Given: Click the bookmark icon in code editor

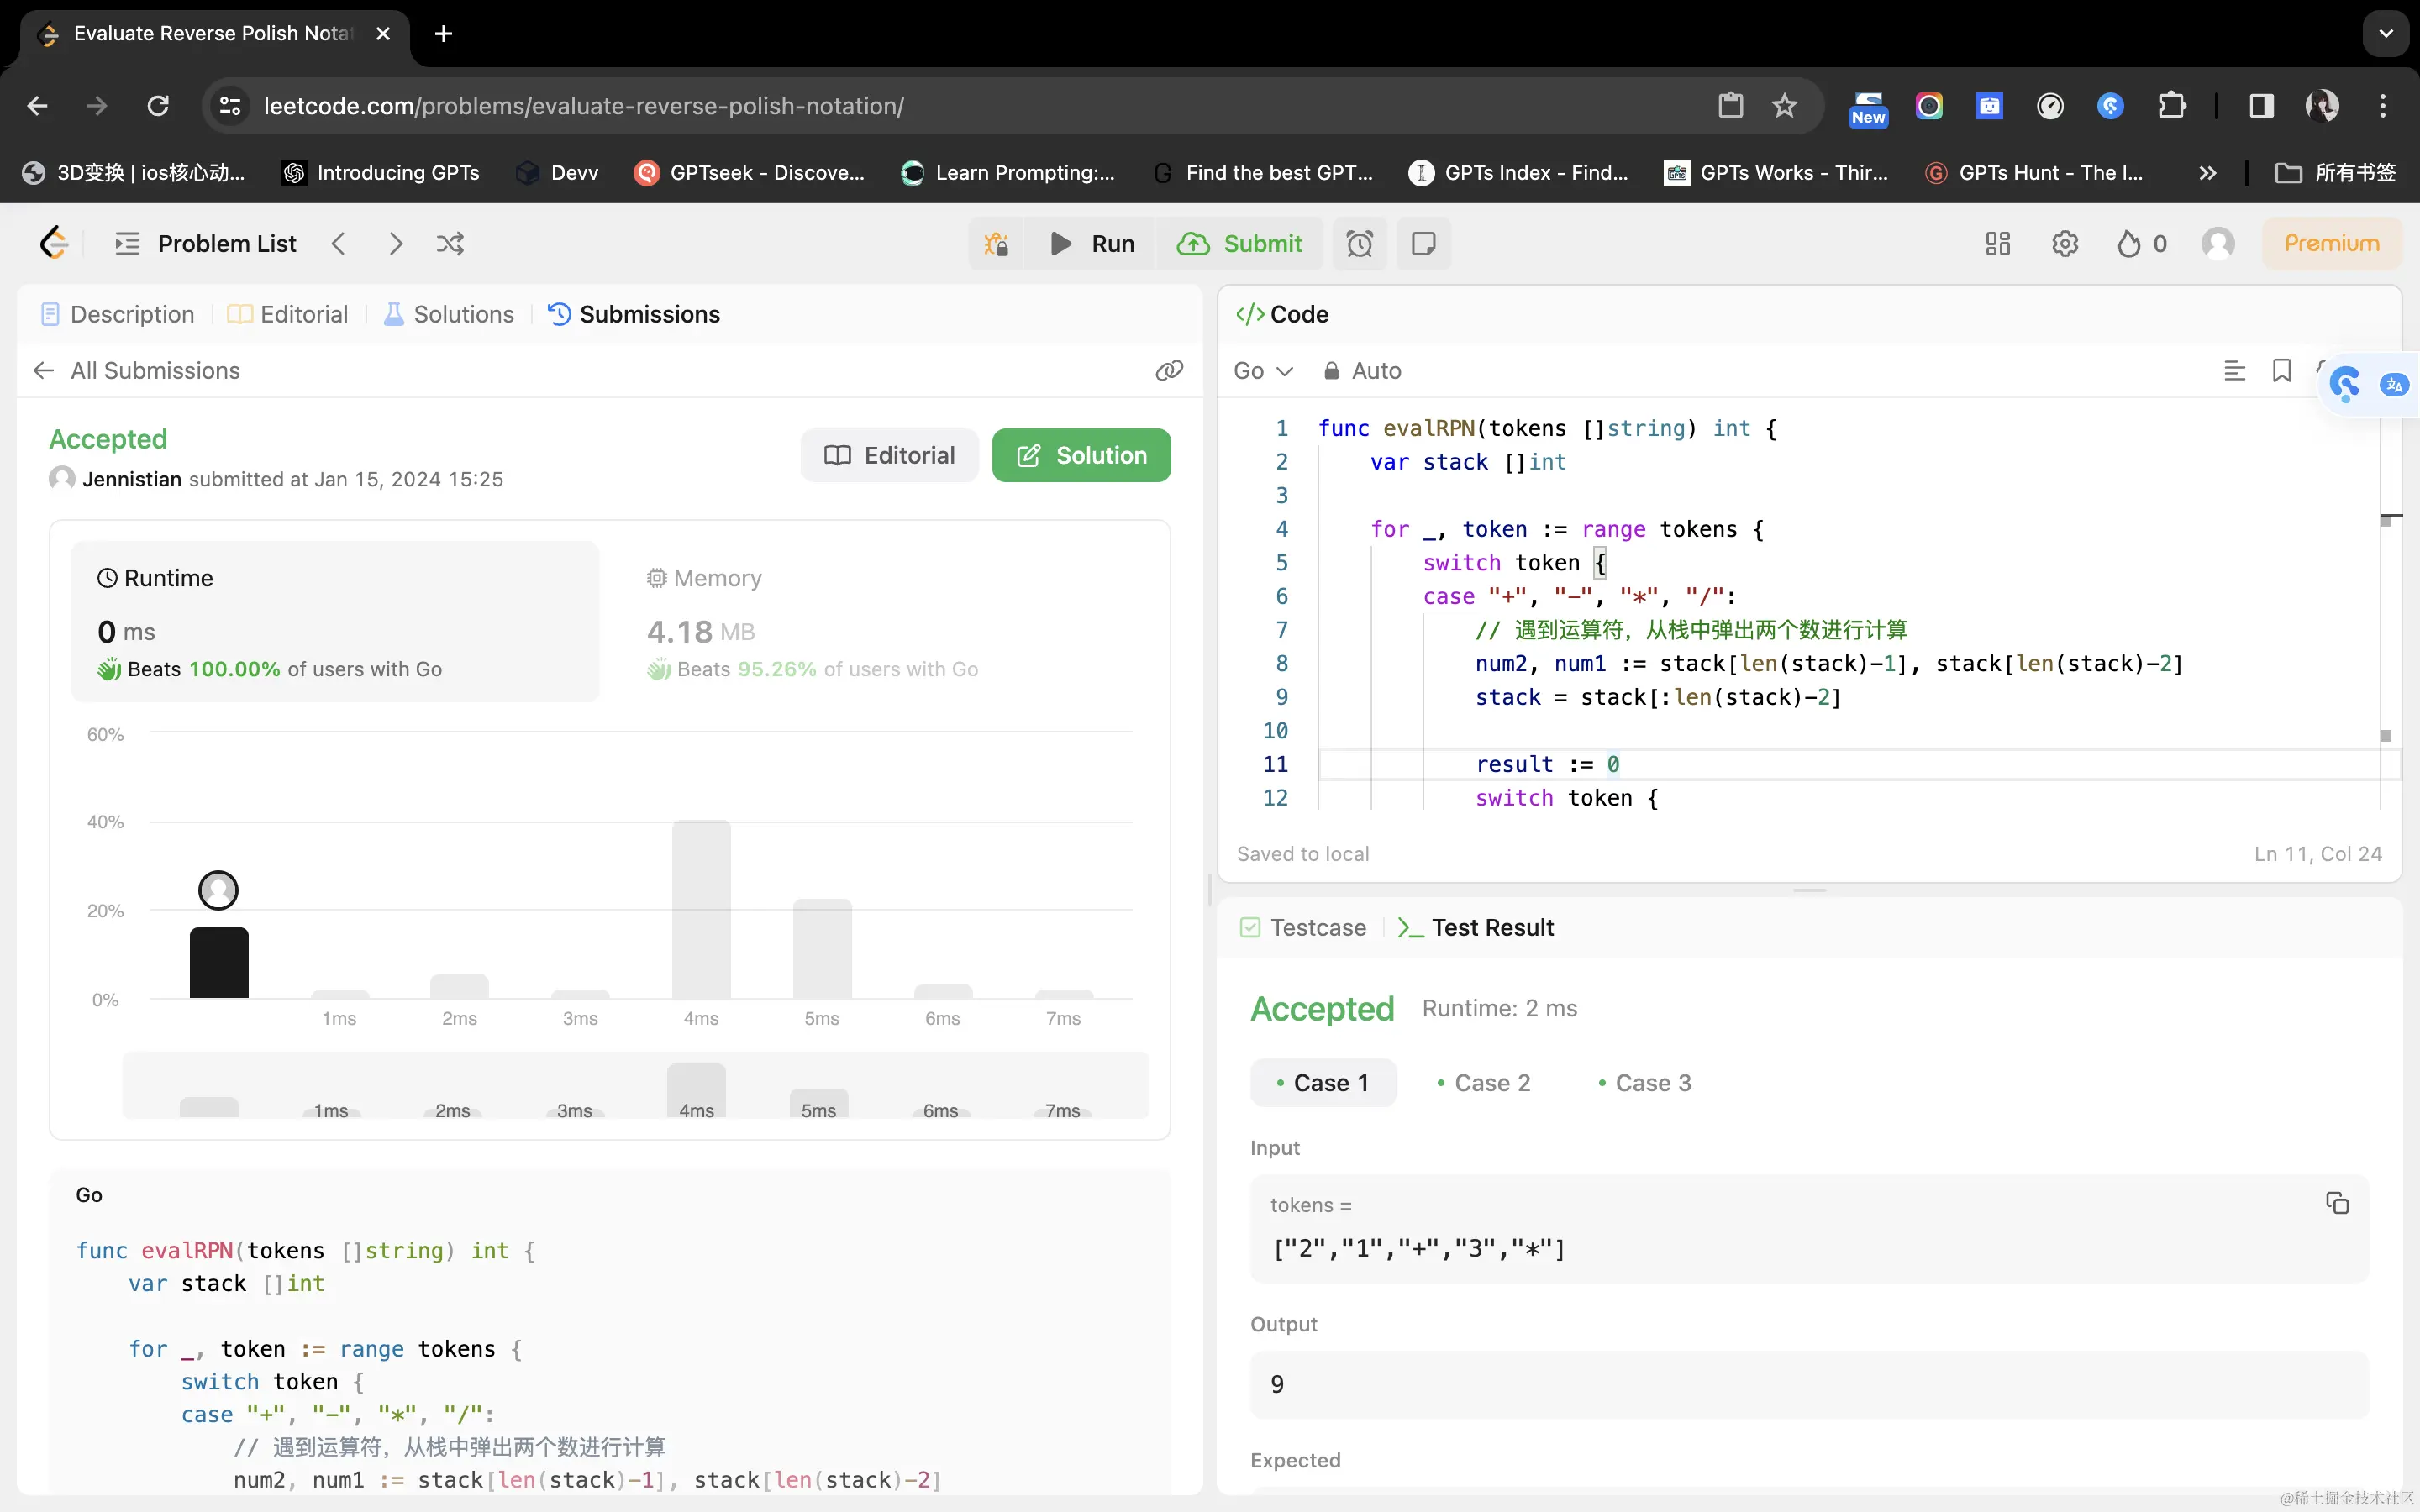Looking at the screenshot, I should [x=2281, y=371].
